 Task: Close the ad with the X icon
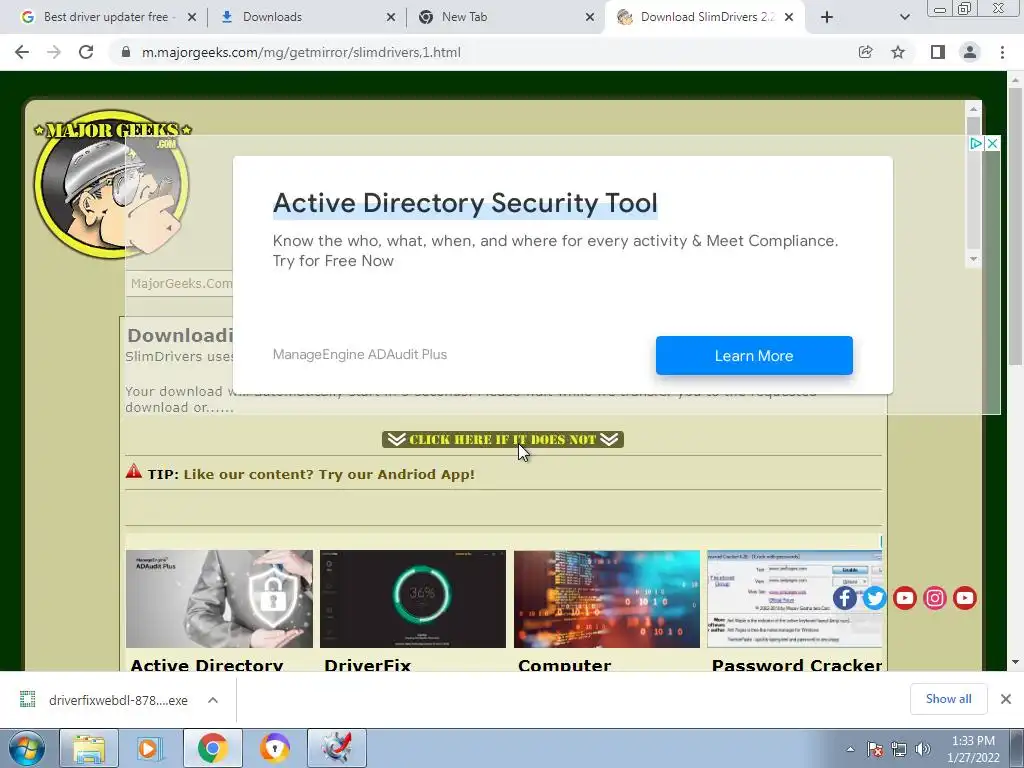pyautogui.click(x=992, y=143)
